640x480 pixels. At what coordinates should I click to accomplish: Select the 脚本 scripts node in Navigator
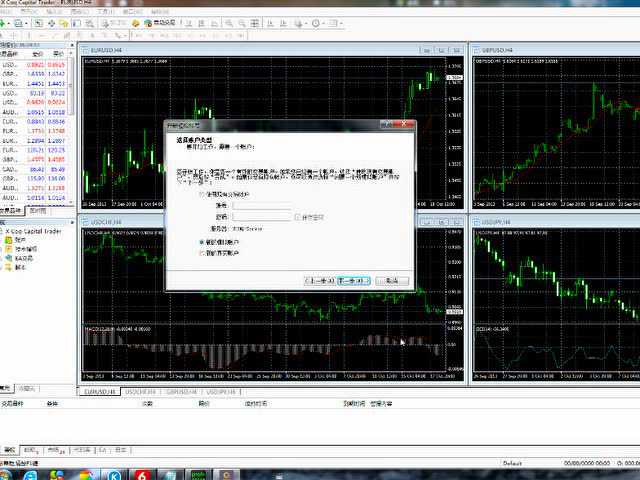[16, 267]
